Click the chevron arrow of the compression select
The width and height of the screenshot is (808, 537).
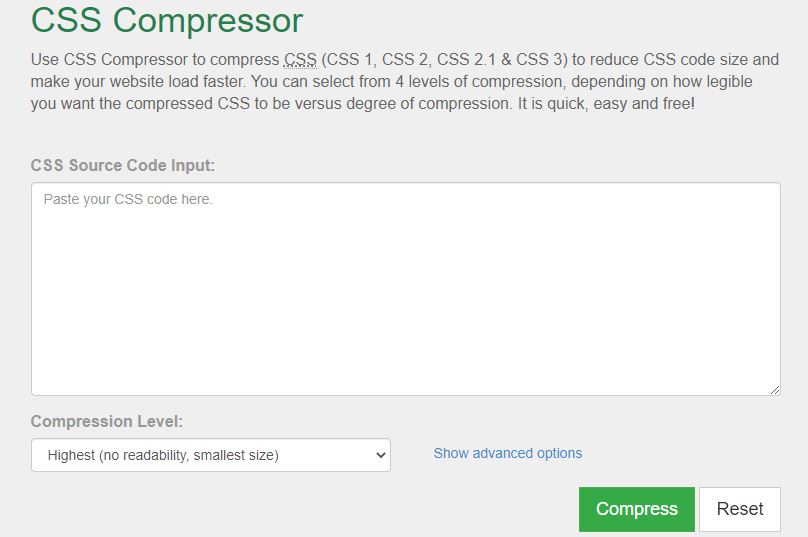coord(381,455)
